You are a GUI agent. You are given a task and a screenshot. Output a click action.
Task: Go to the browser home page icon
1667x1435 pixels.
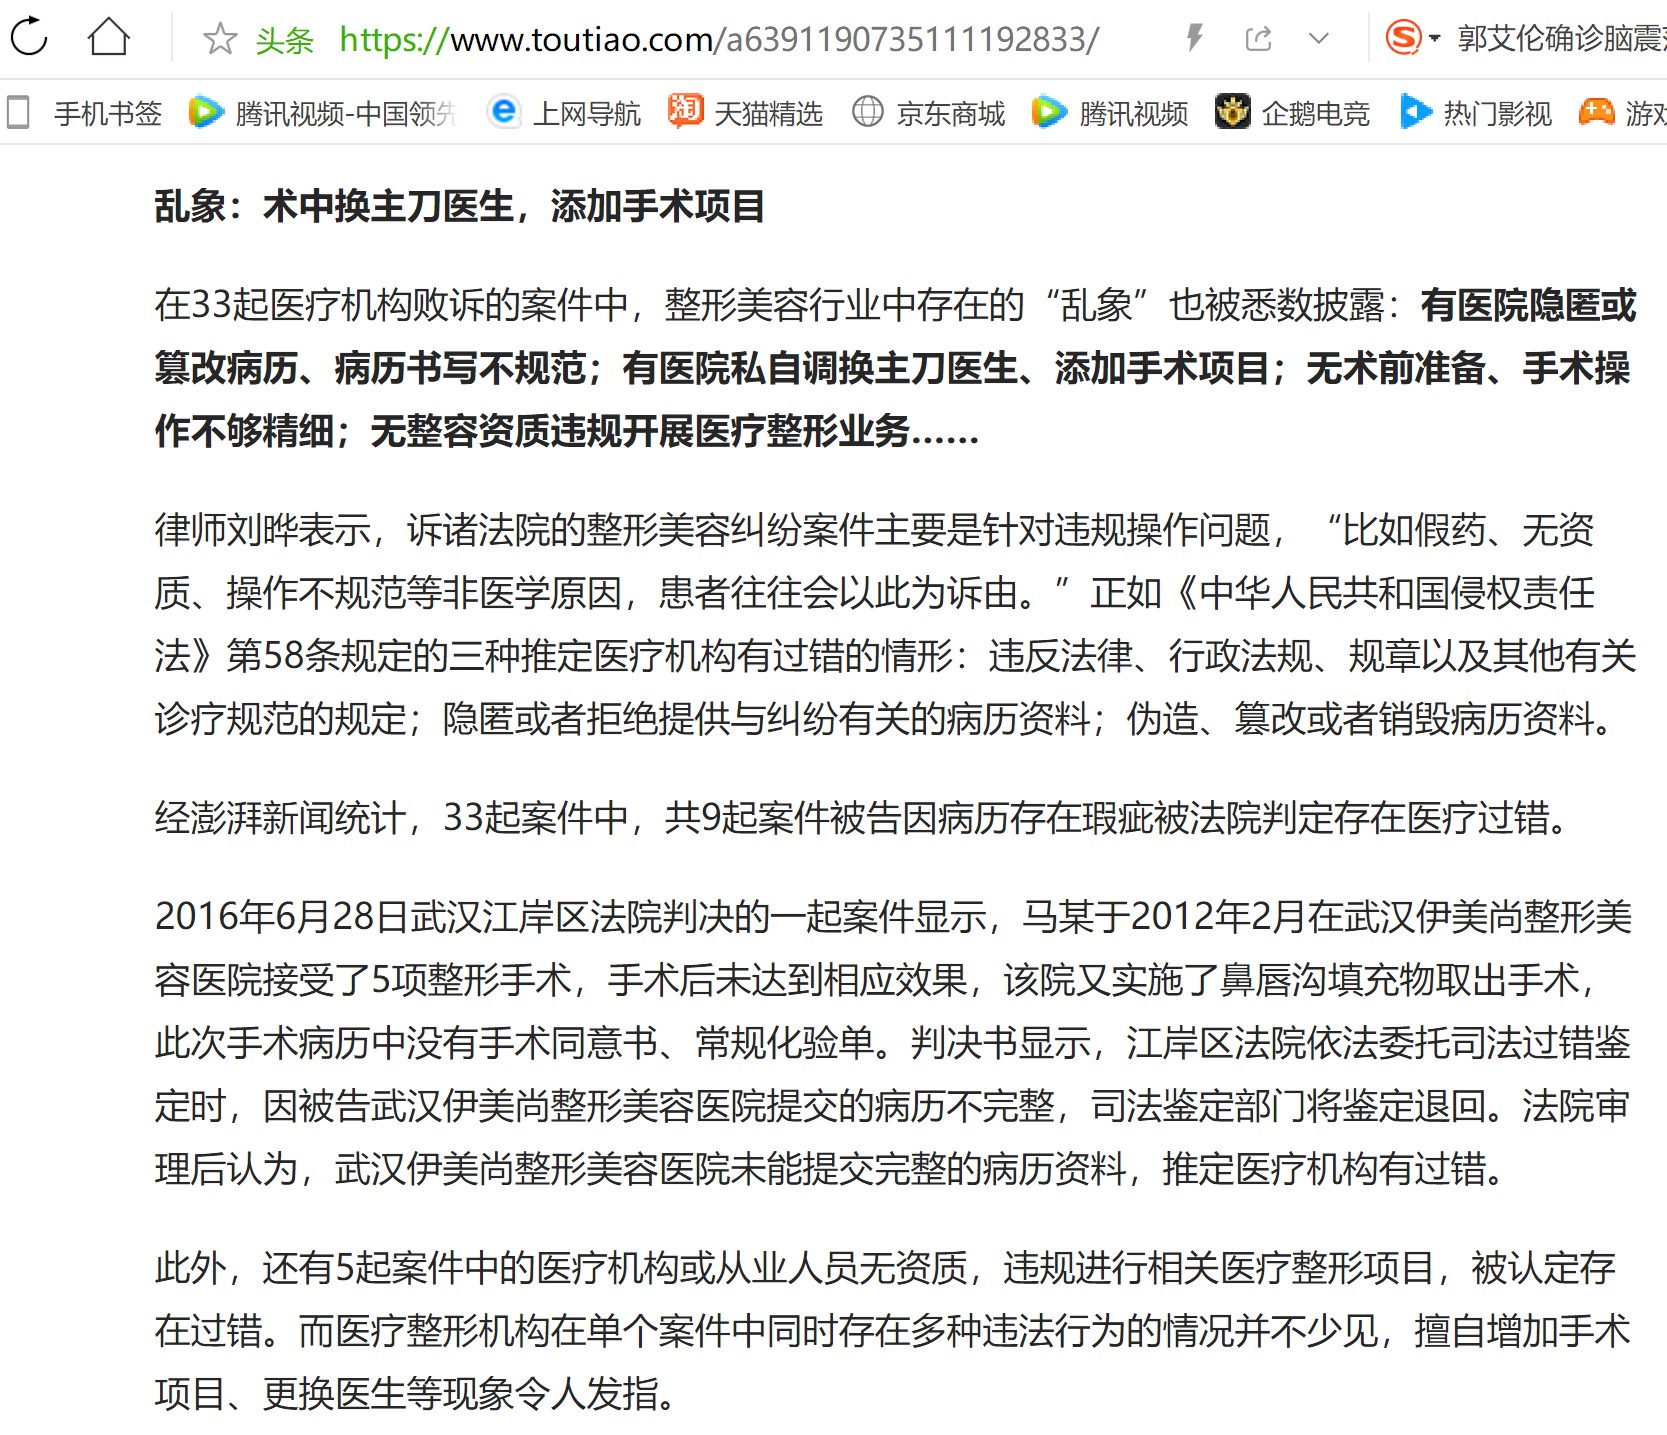109,38
